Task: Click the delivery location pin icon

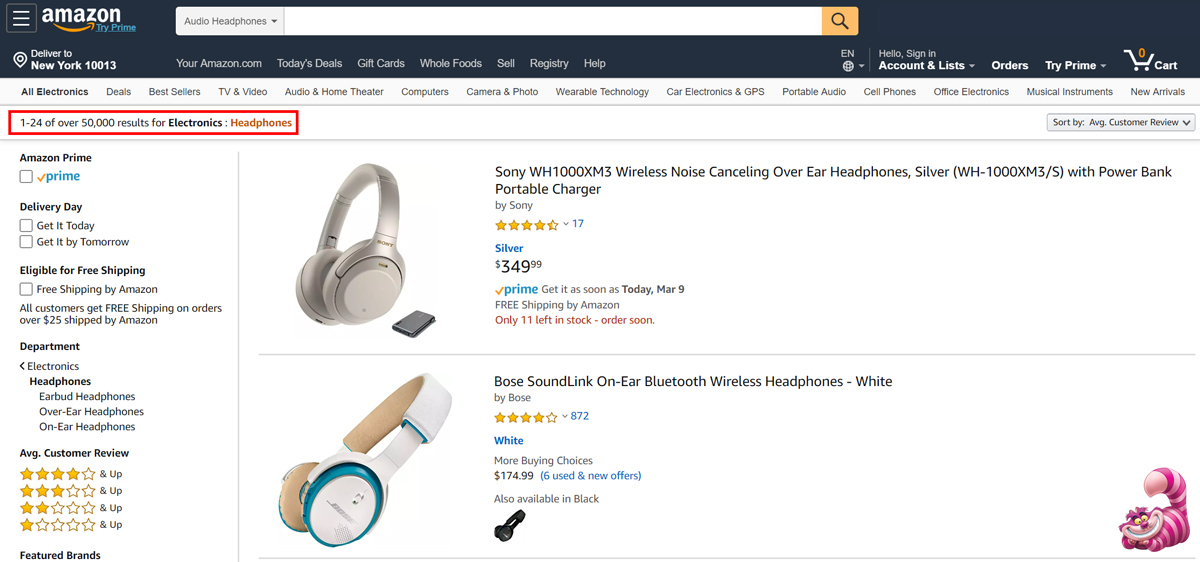Action: 19,61
